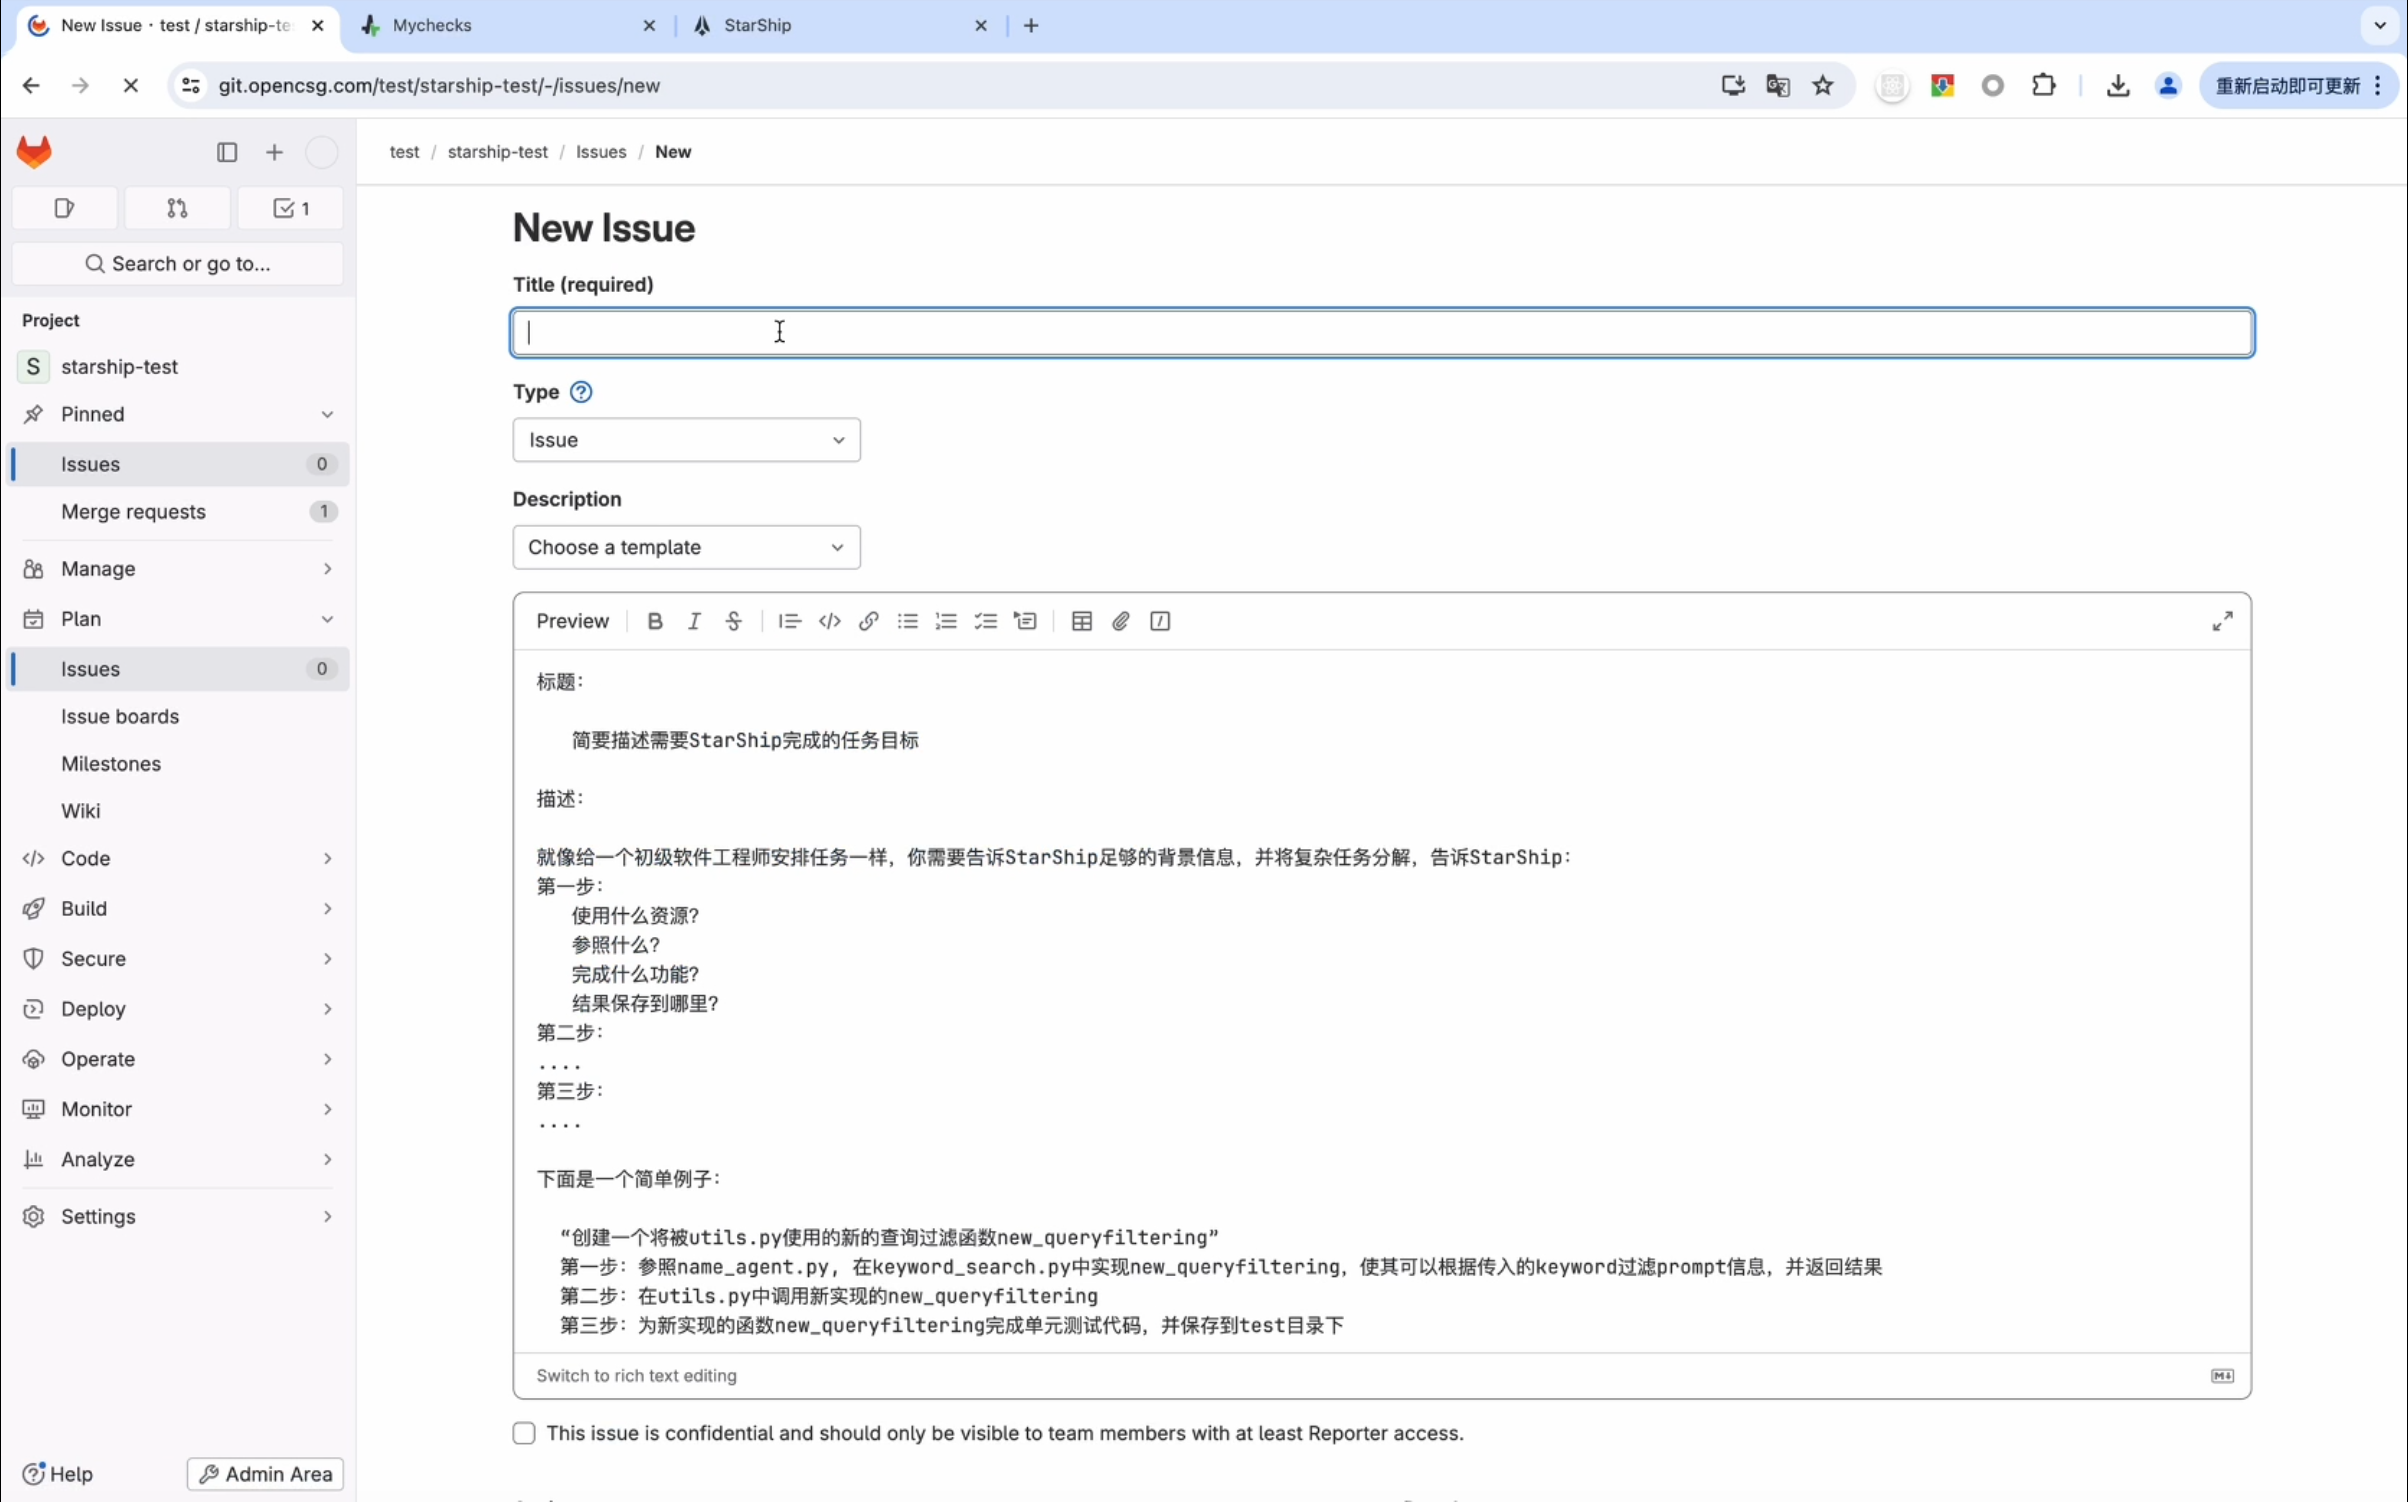Select the Code block icon
The image size is (2408, 1502).
click(829, 621)
